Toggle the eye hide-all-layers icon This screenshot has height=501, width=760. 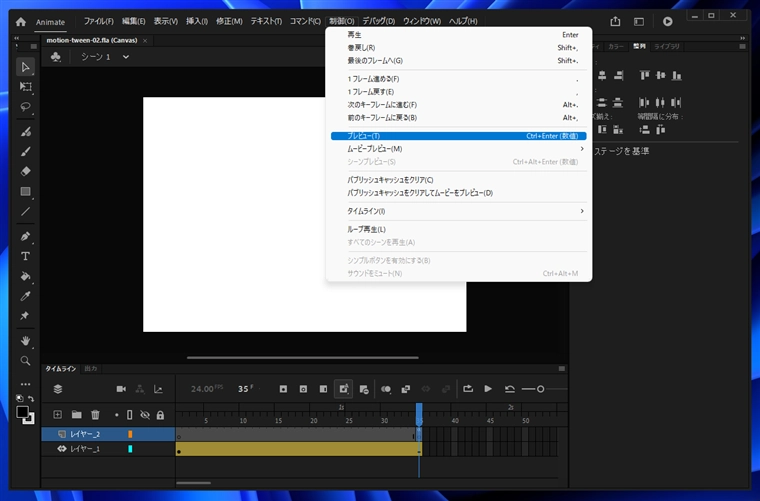(x=145, y=415)
